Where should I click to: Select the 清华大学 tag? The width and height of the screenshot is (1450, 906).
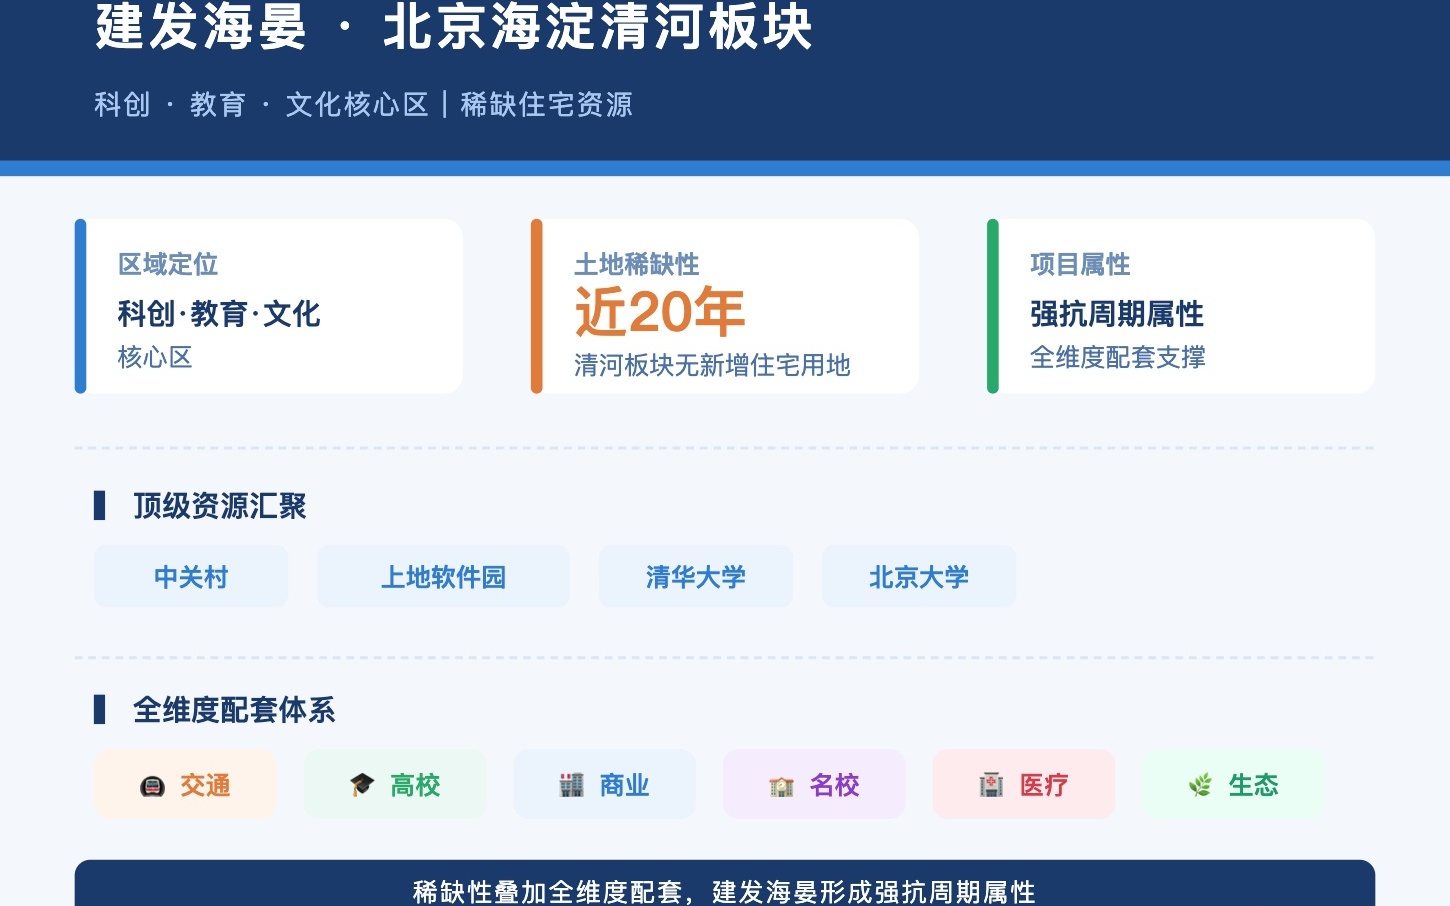[696, 577]
